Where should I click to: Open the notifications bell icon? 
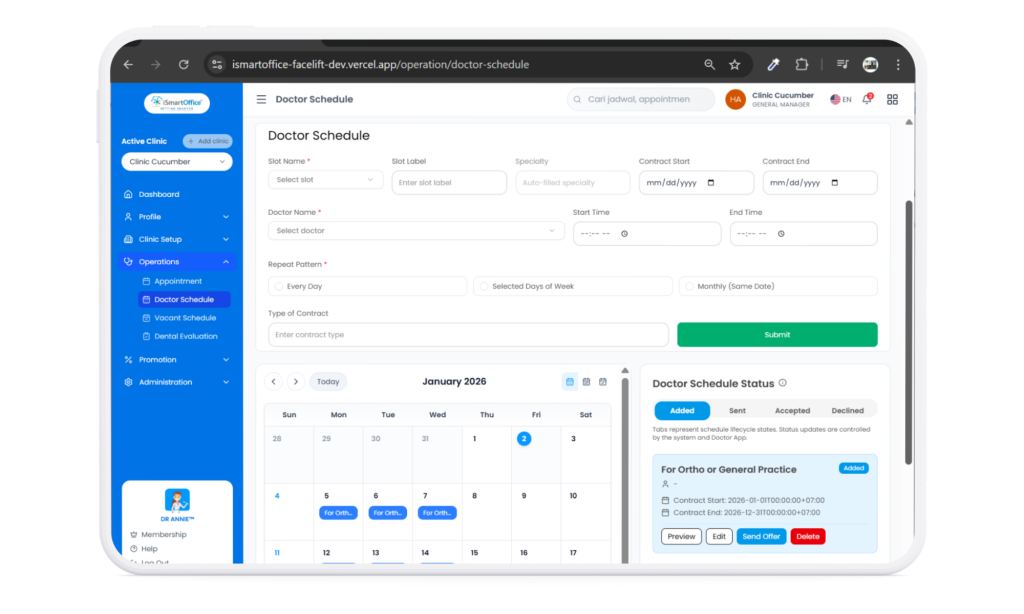coord(866,99)
